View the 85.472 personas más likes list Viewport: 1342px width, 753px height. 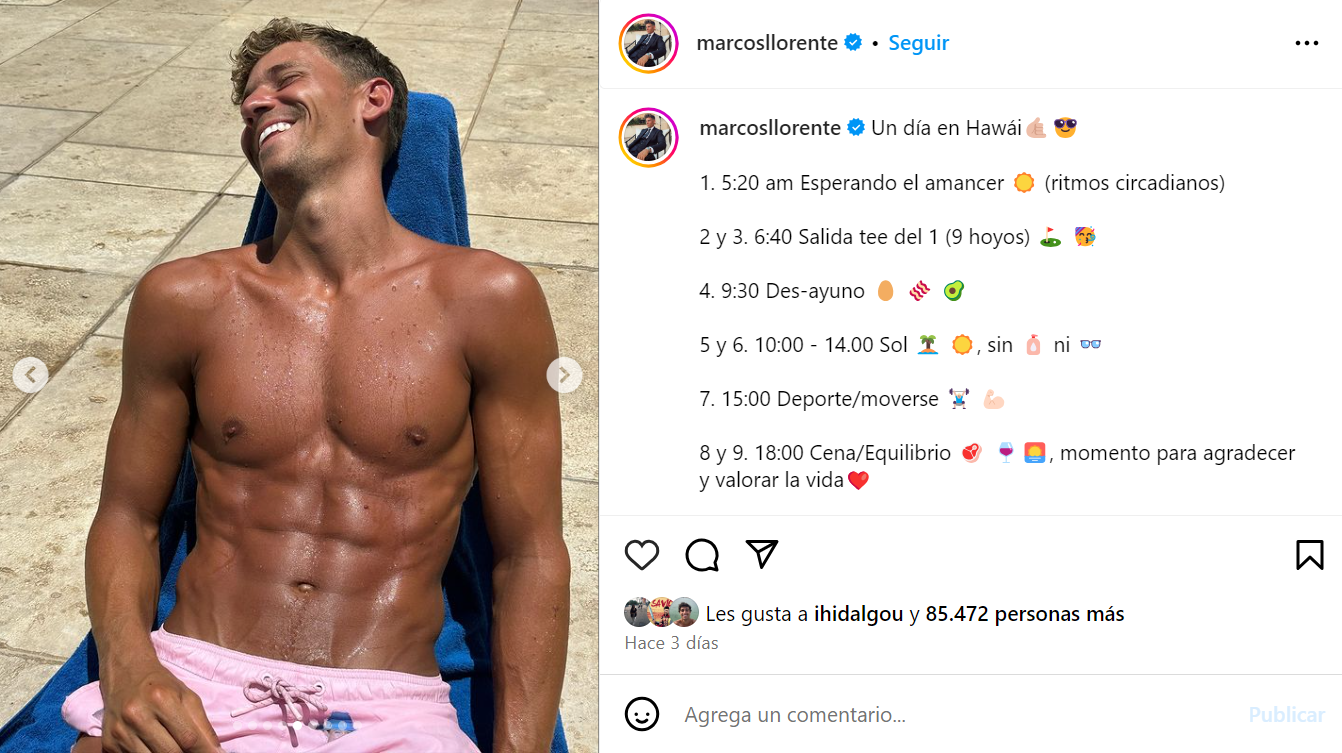[1025, 614]
